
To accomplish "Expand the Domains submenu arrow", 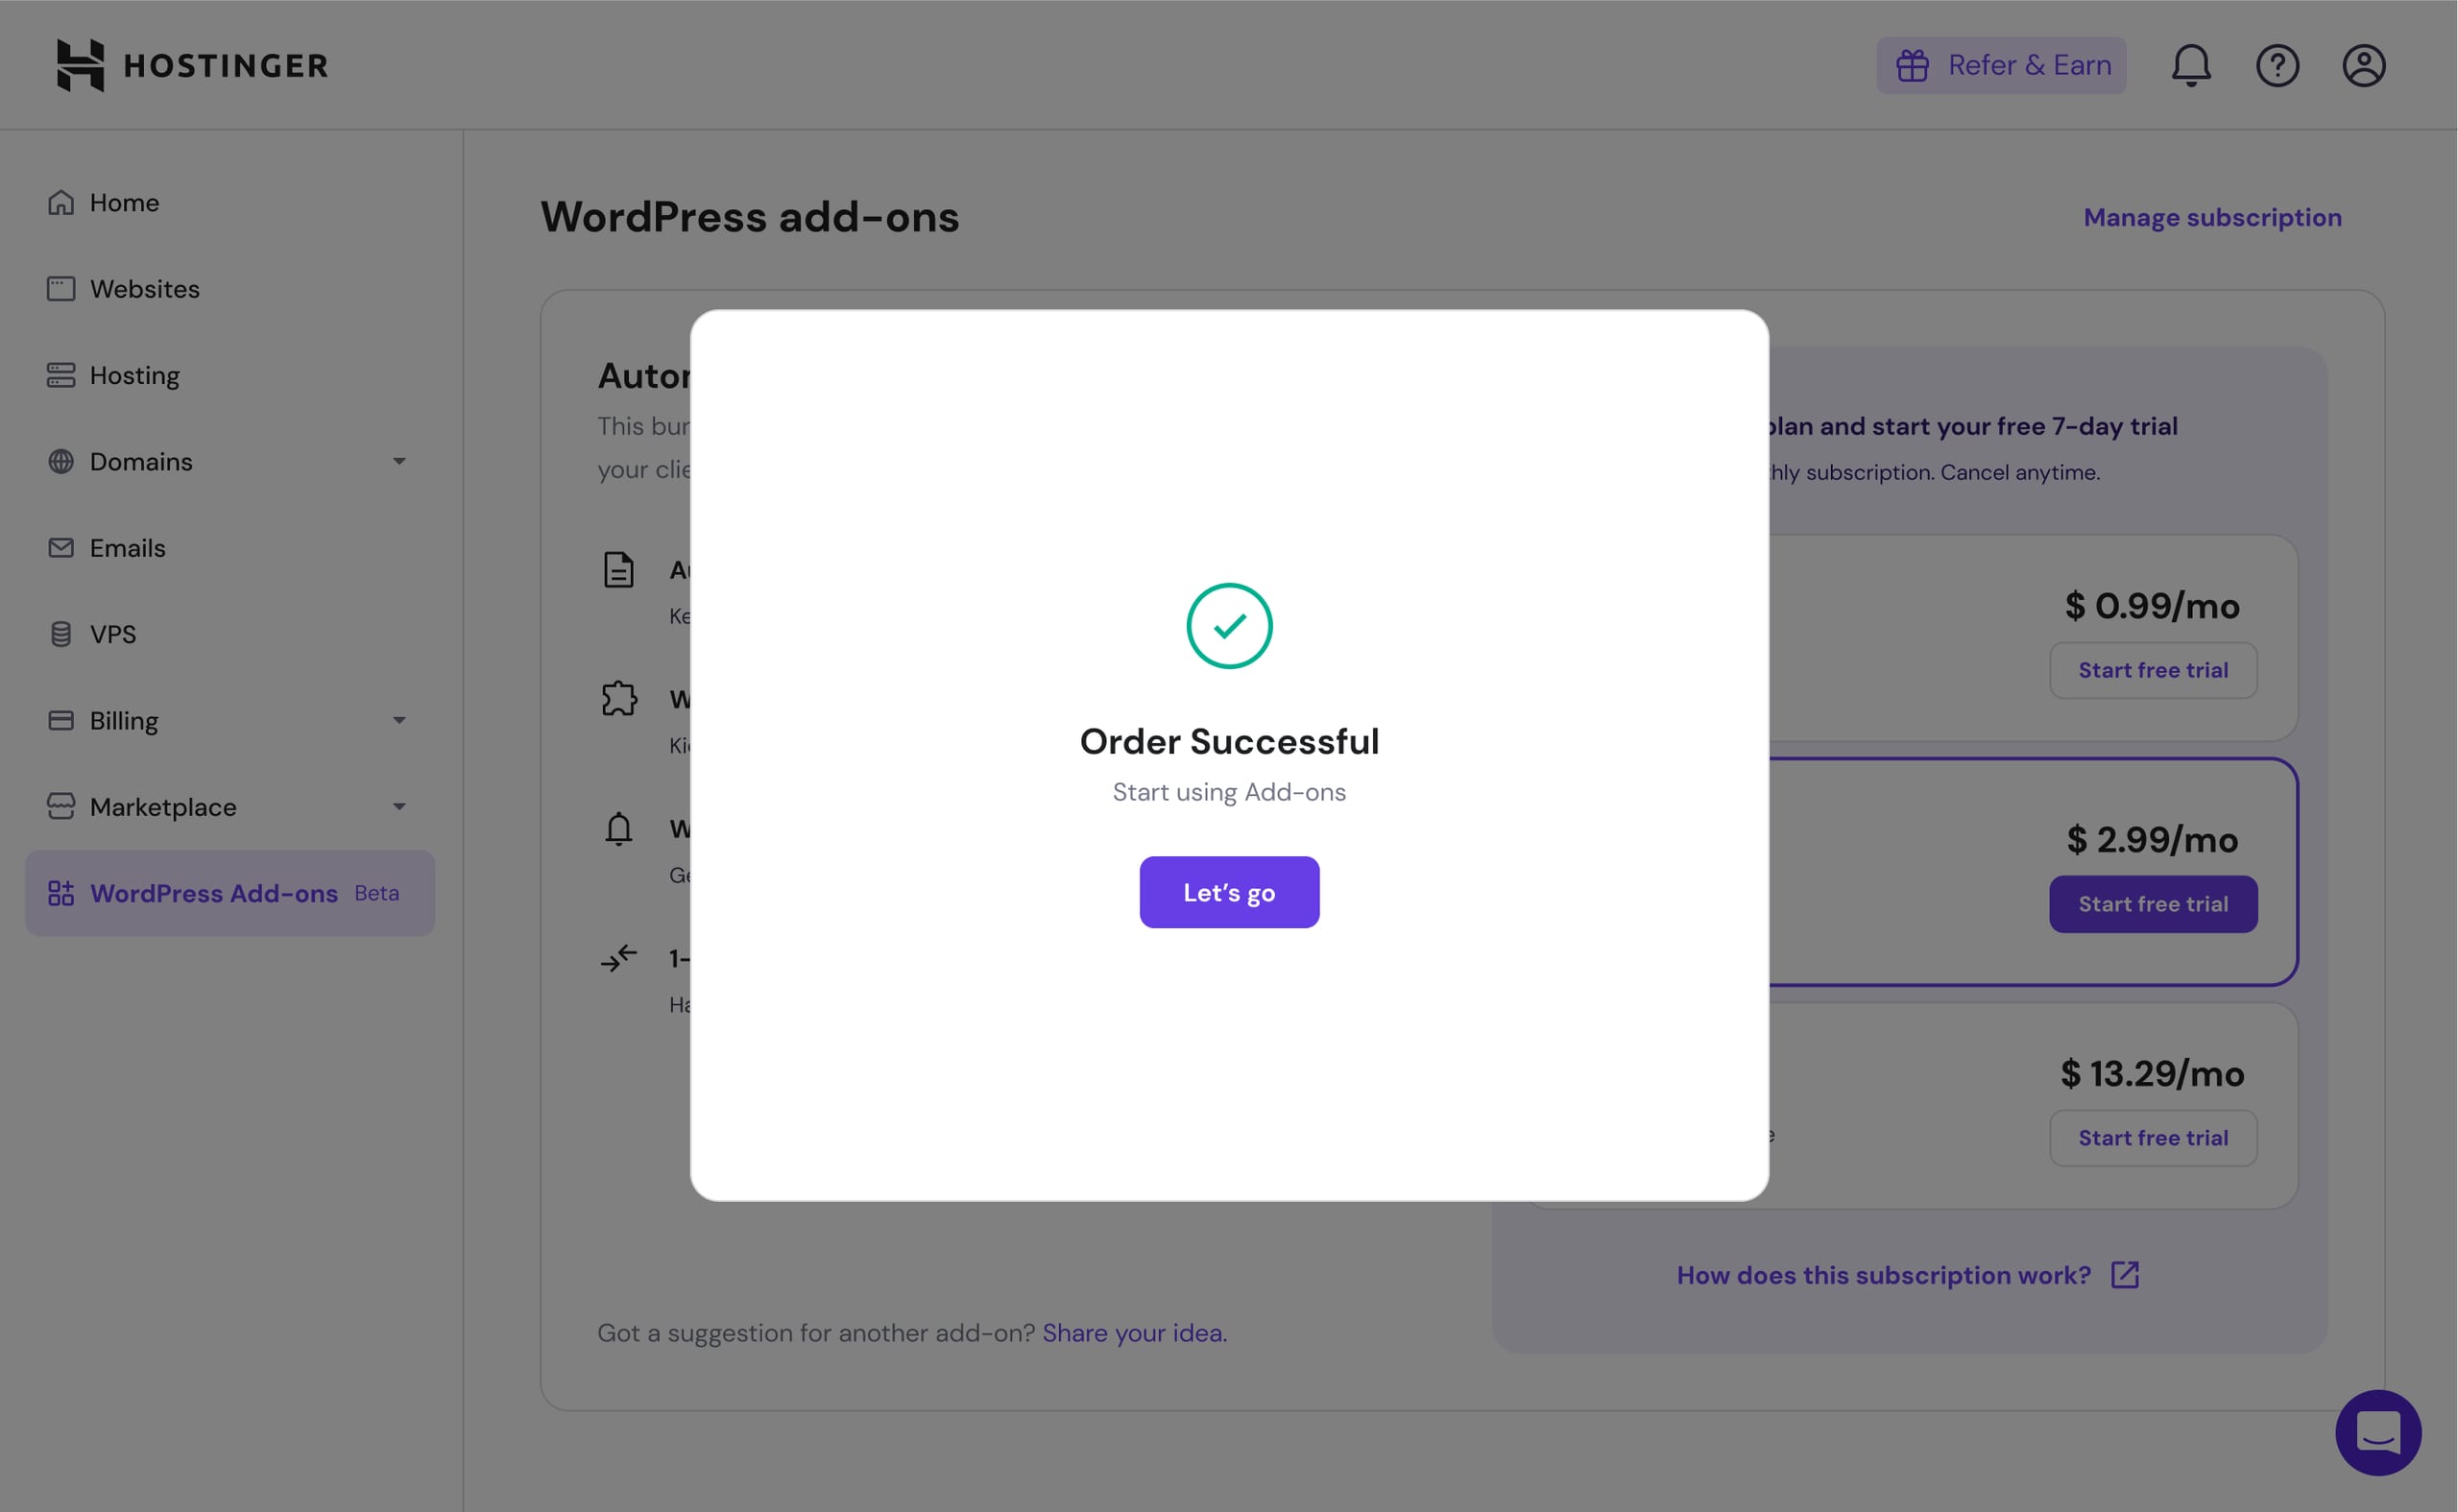I will pos(399,461).
